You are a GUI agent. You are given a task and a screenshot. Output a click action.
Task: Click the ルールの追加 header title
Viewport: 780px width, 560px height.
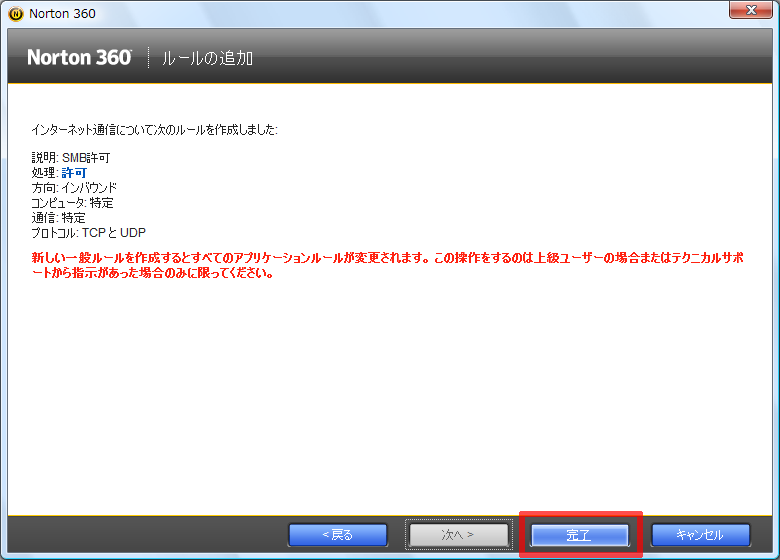coord(207,59)
